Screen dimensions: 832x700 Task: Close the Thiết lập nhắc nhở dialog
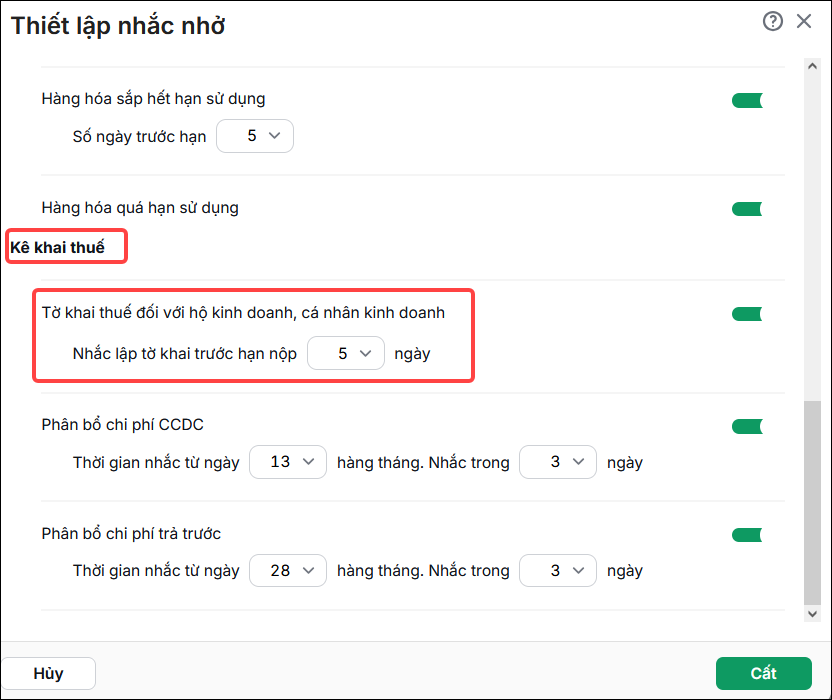(804, 21)
